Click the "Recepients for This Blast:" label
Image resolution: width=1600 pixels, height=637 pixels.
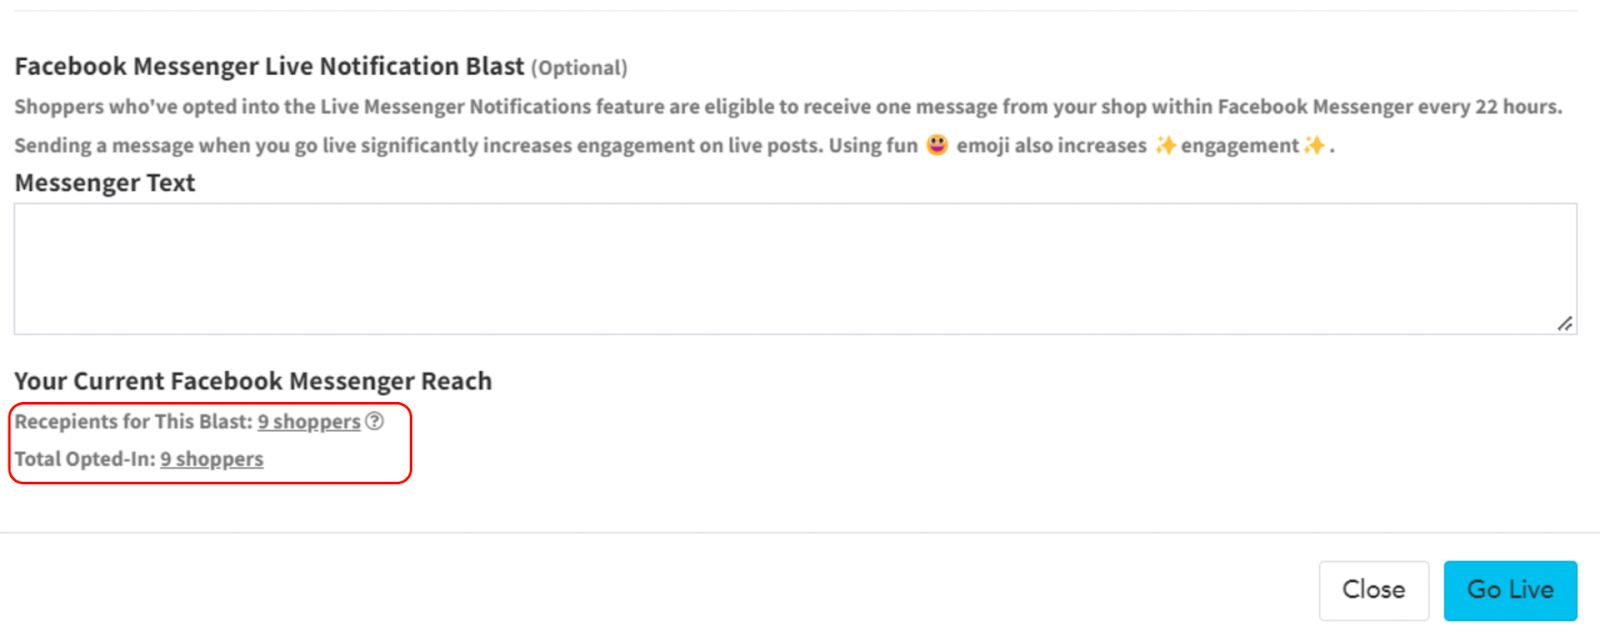point(133,422)
